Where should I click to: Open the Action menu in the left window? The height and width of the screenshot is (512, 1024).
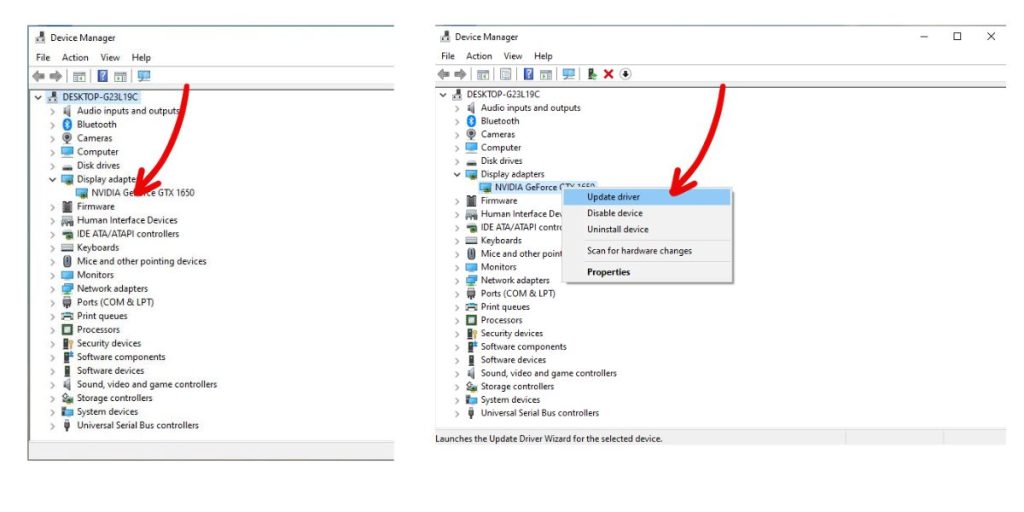coord(75,57)
